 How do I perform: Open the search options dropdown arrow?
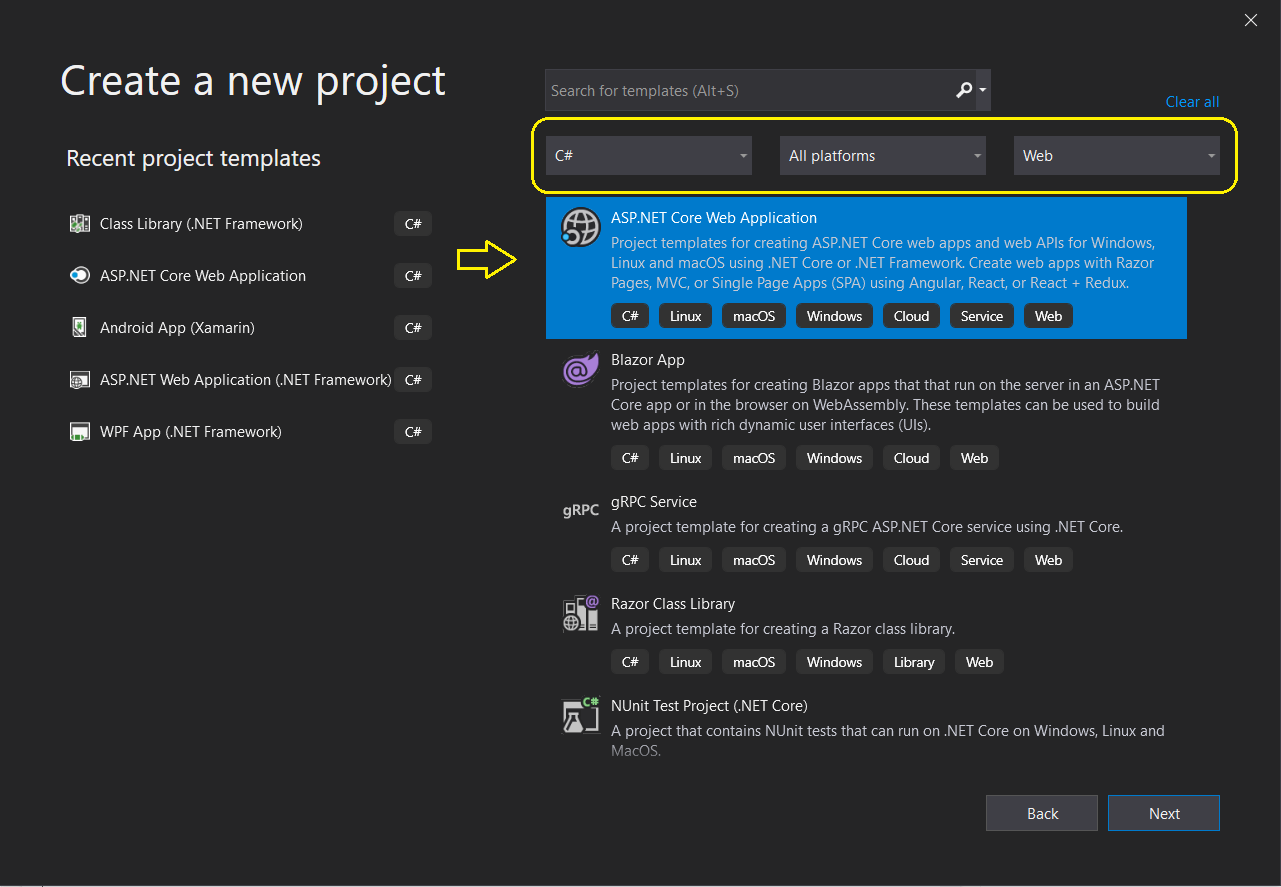click(983, 90)
